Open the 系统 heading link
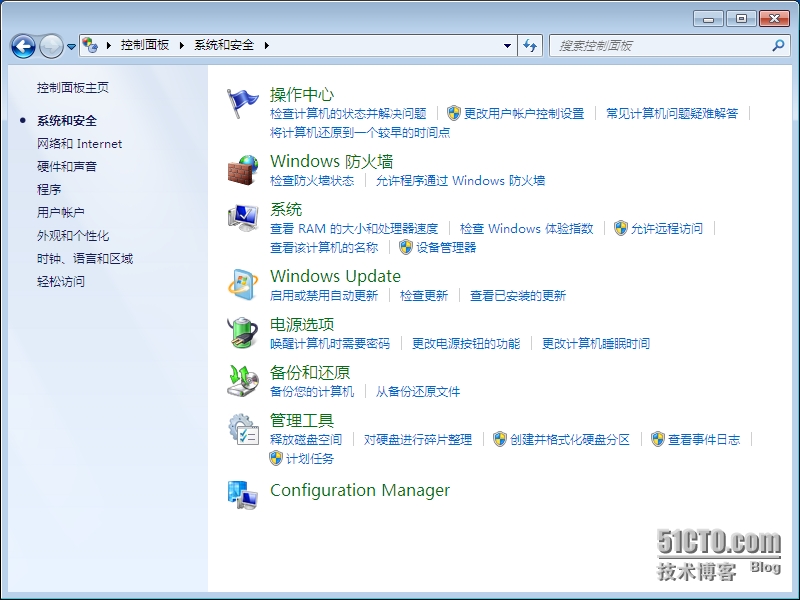This screenshot has height=600, width=800. (286, 209)
